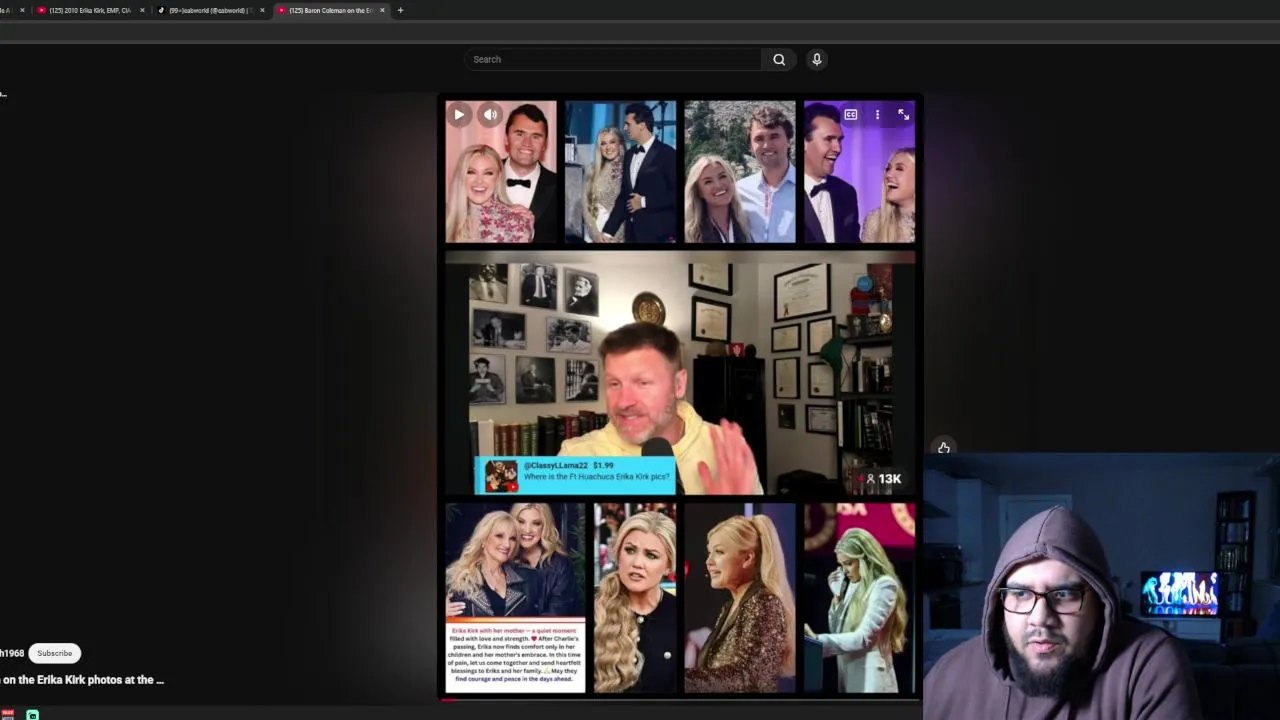This screenshot has height=720, width=1280.
Task: Open the green taskbar app icon
Action: 33,715
